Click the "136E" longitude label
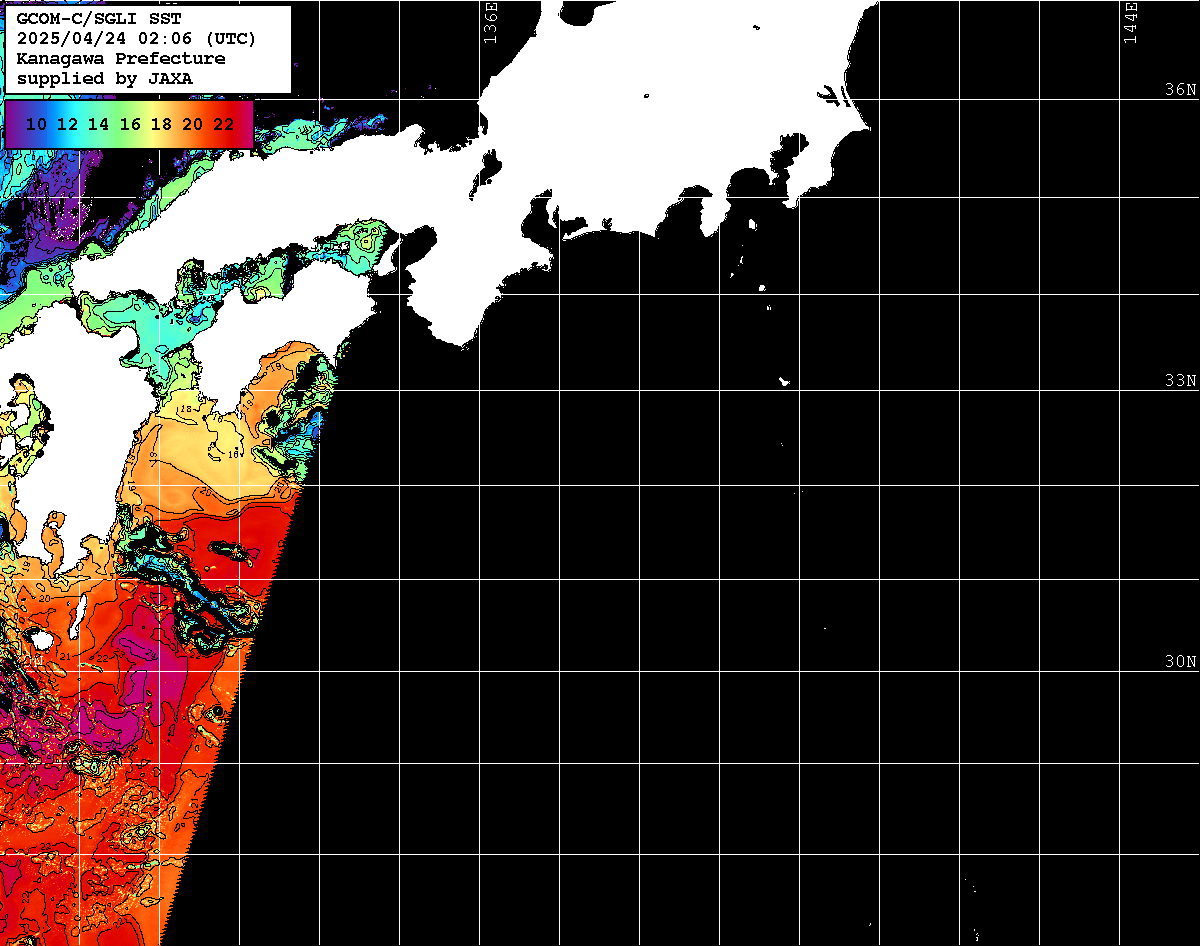 pos(490,22)
